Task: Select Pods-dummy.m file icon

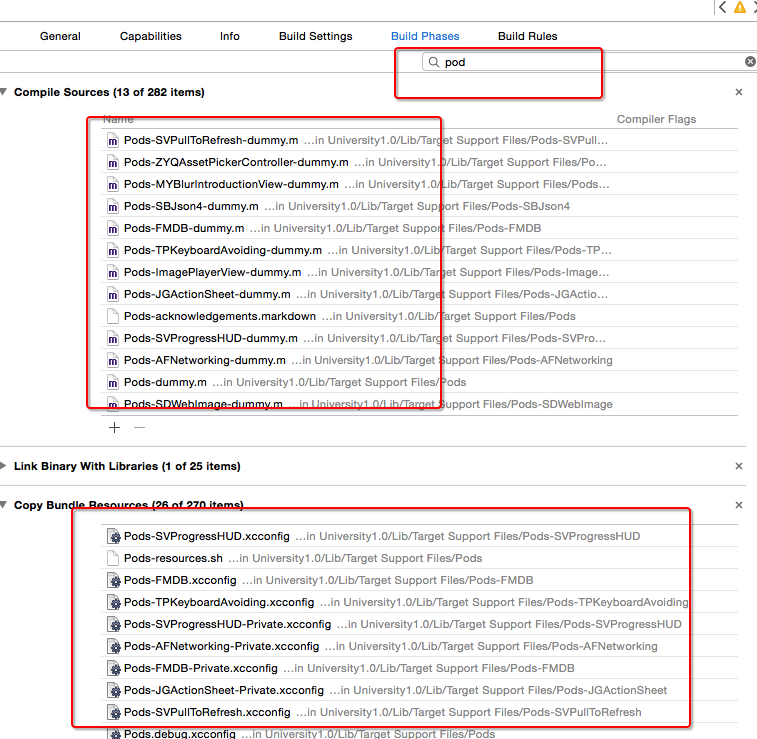Action: [x=112, y=383]
